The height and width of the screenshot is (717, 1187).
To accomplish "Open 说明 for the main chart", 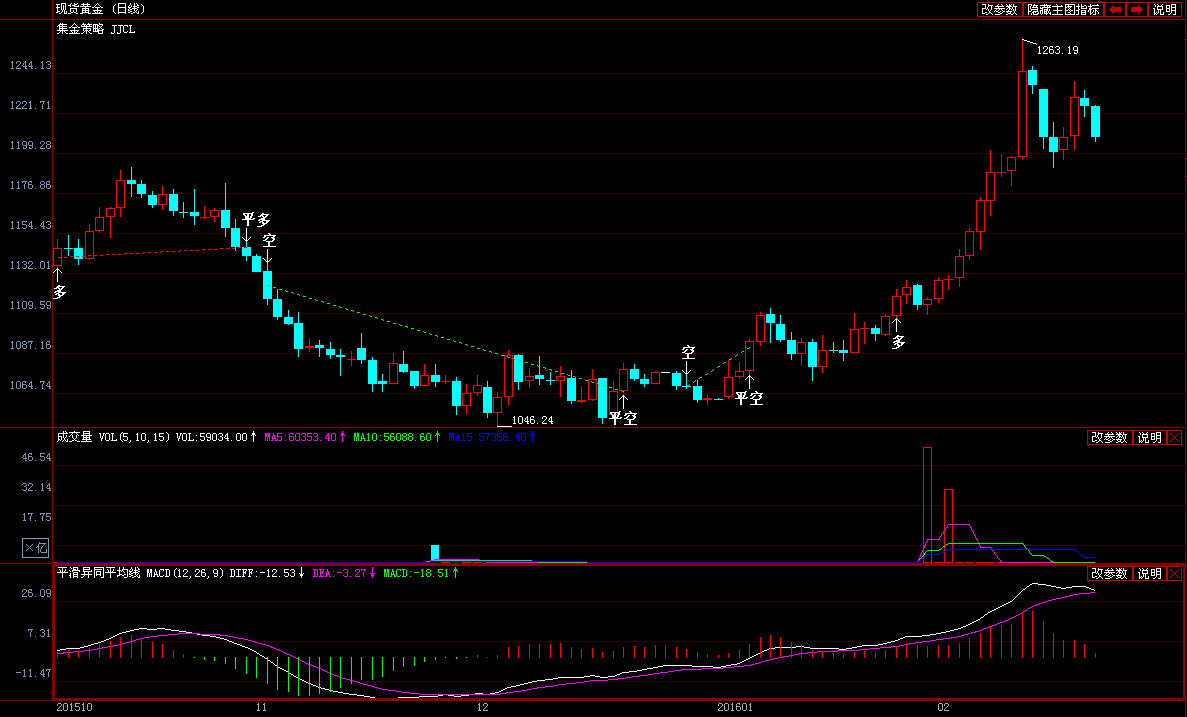I will click(1164, 9).
